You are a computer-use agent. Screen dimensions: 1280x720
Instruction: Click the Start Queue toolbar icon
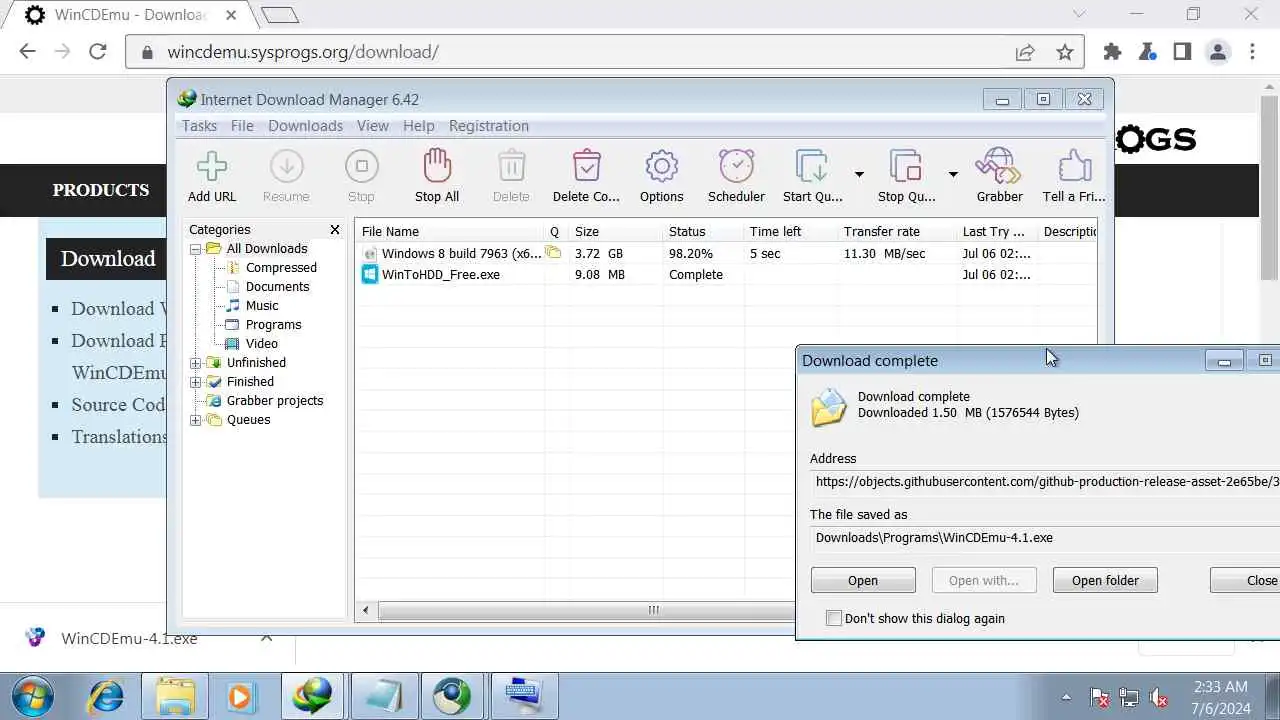tap(812, 167)
